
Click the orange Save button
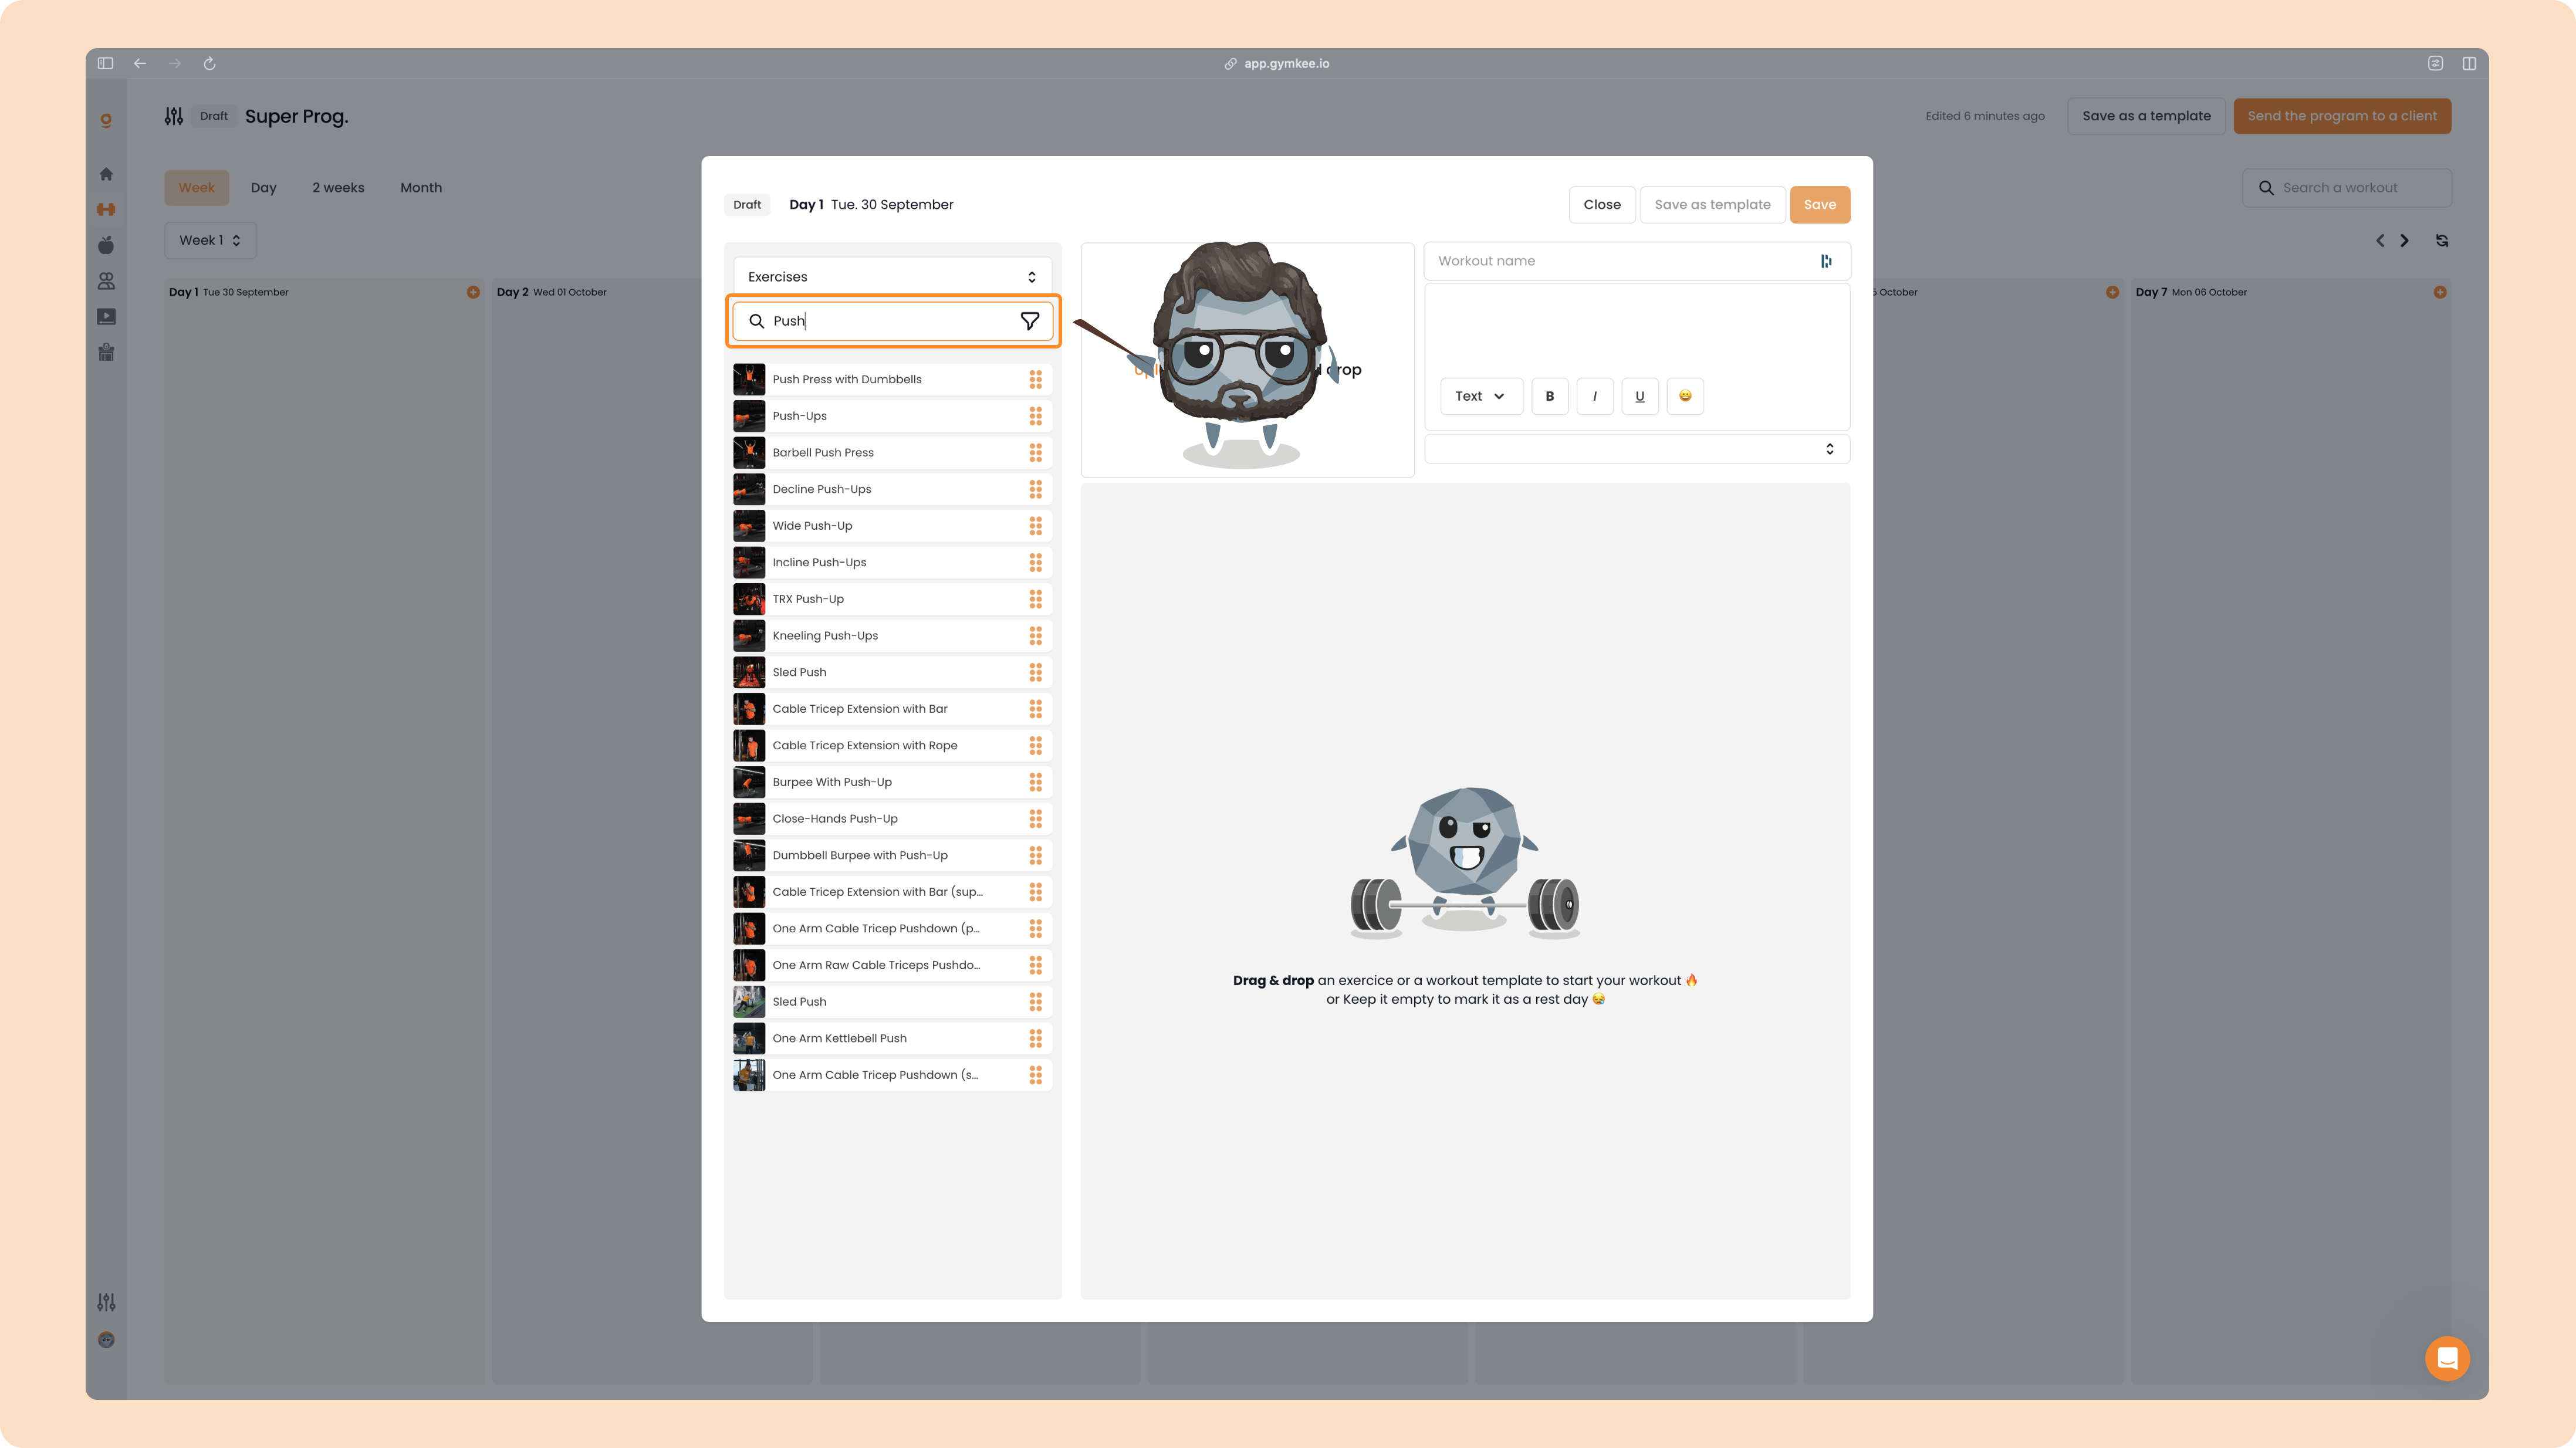tap(1820, 205)
